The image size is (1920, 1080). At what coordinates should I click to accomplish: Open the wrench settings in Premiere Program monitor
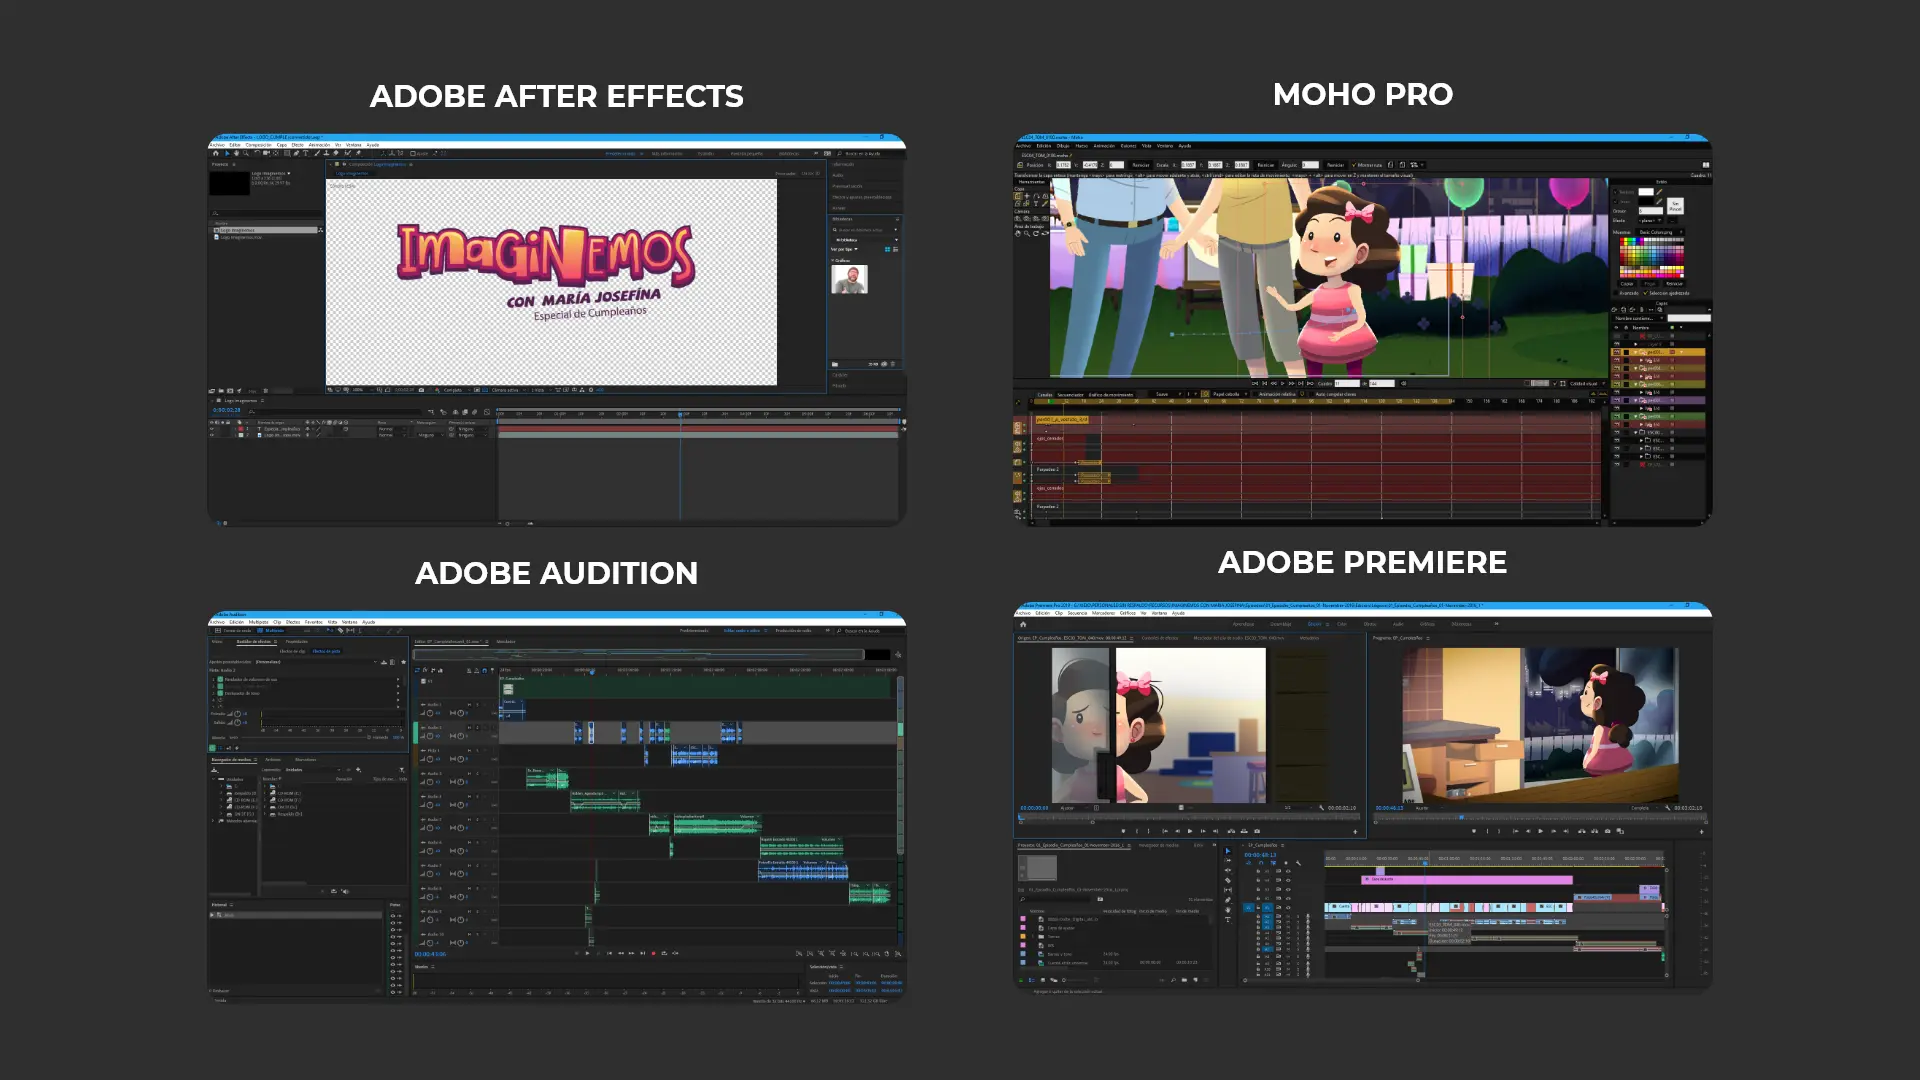click(x=1667, y=808)
